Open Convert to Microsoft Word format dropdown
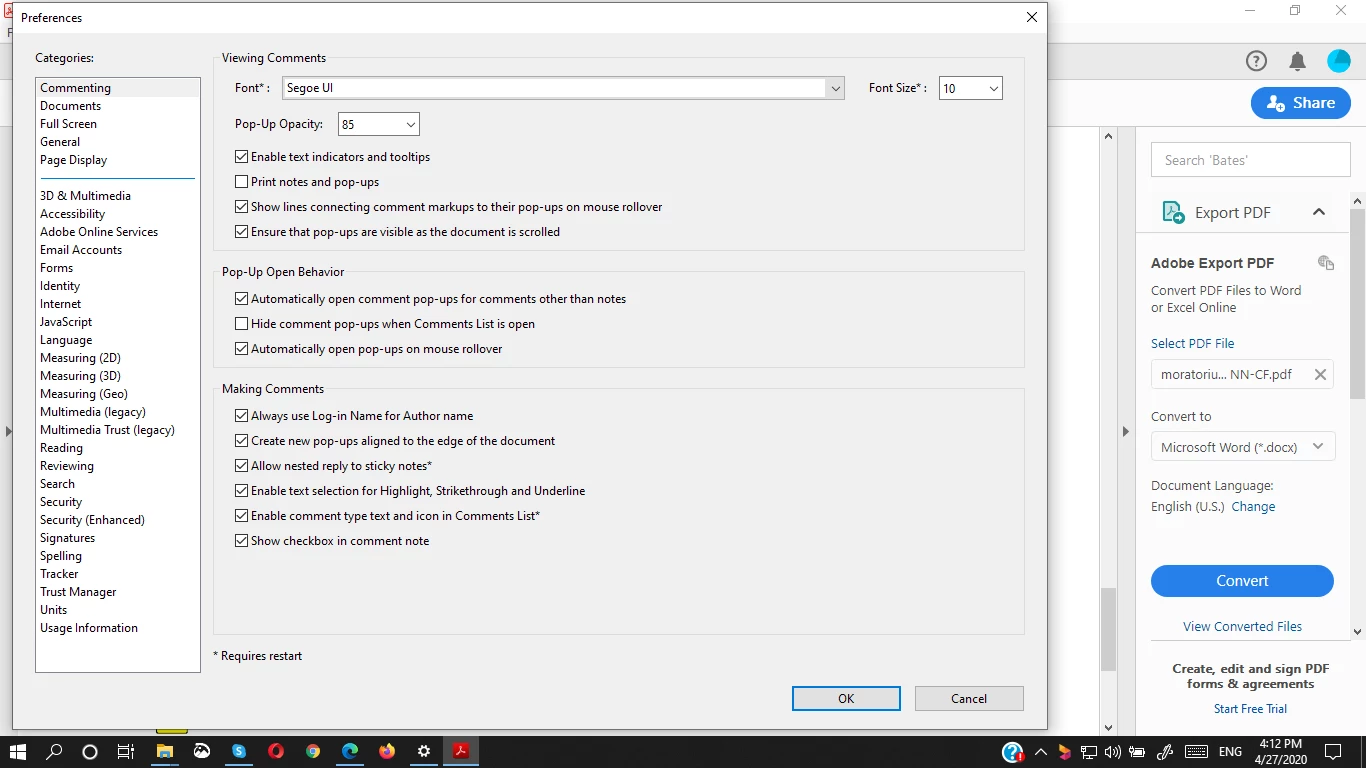 1242,447
